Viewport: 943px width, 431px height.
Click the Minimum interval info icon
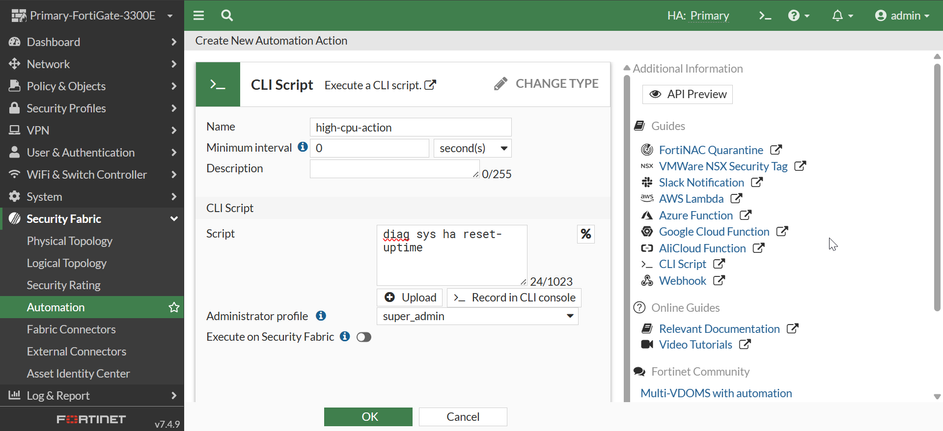303,147
